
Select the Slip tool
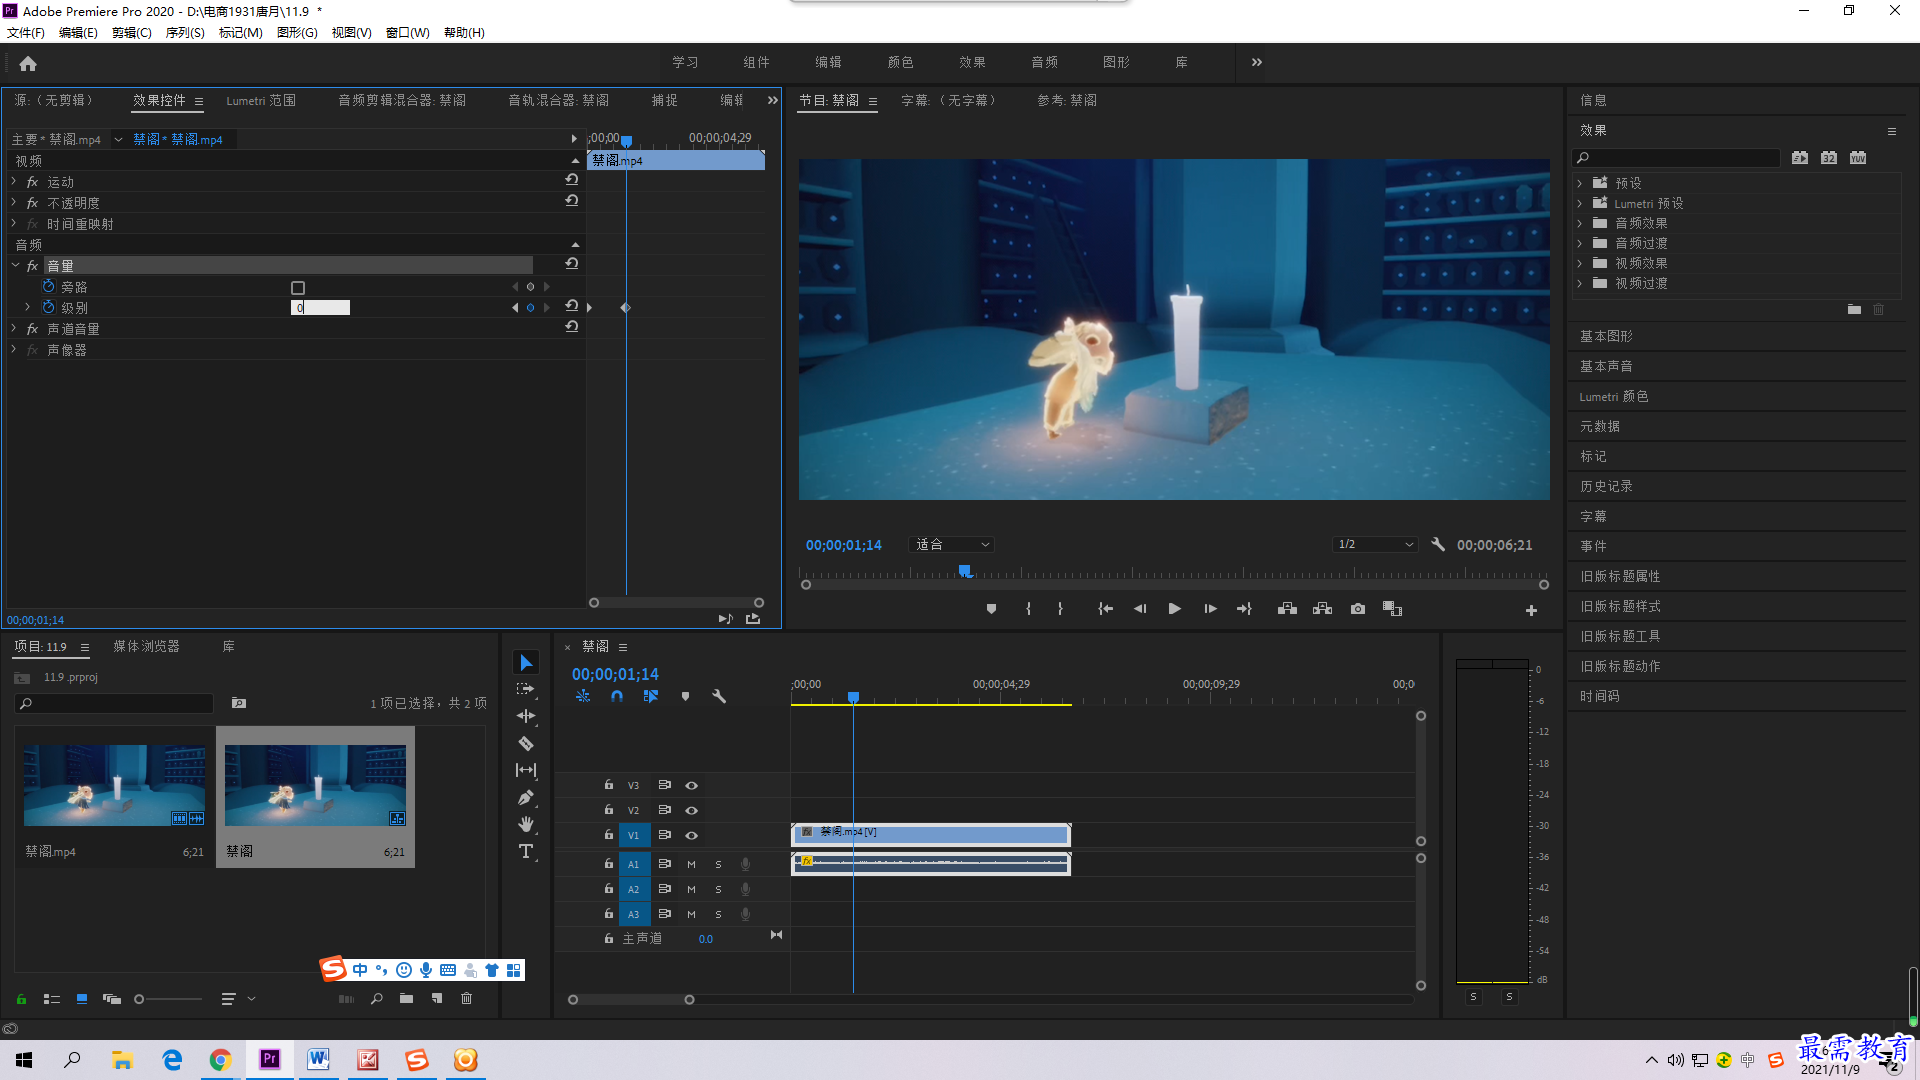tap(526, 770)
